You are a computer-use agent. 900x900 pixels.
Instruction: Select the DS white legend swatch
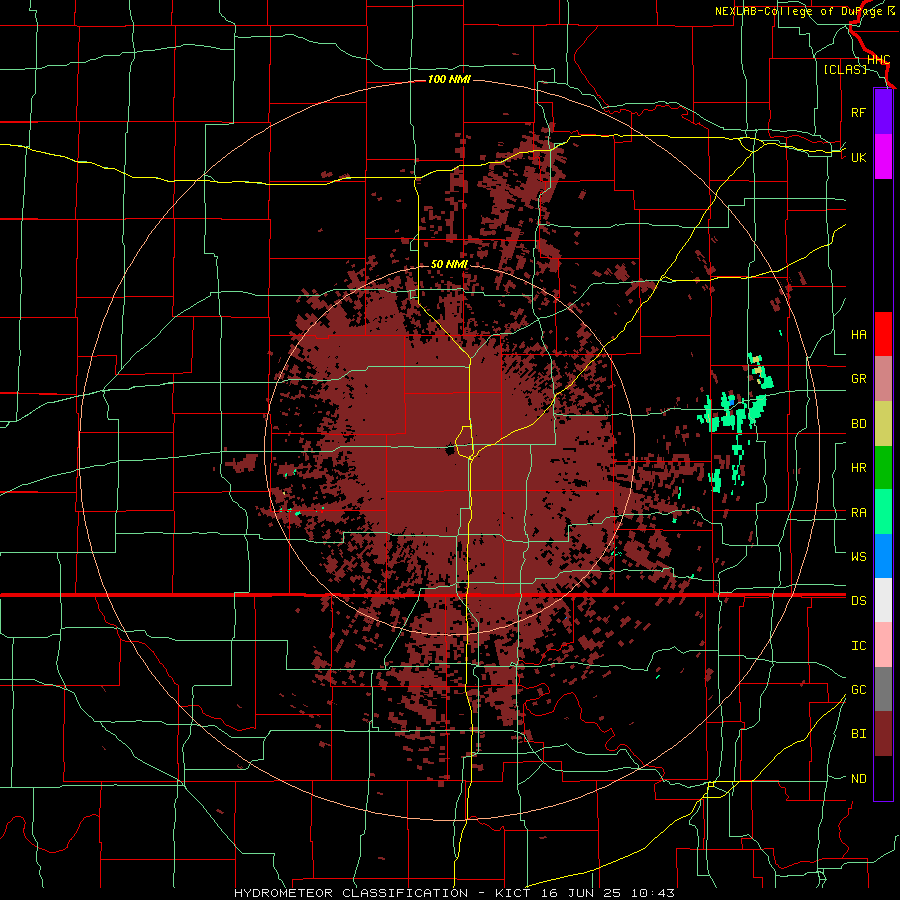tap(883, 600)
